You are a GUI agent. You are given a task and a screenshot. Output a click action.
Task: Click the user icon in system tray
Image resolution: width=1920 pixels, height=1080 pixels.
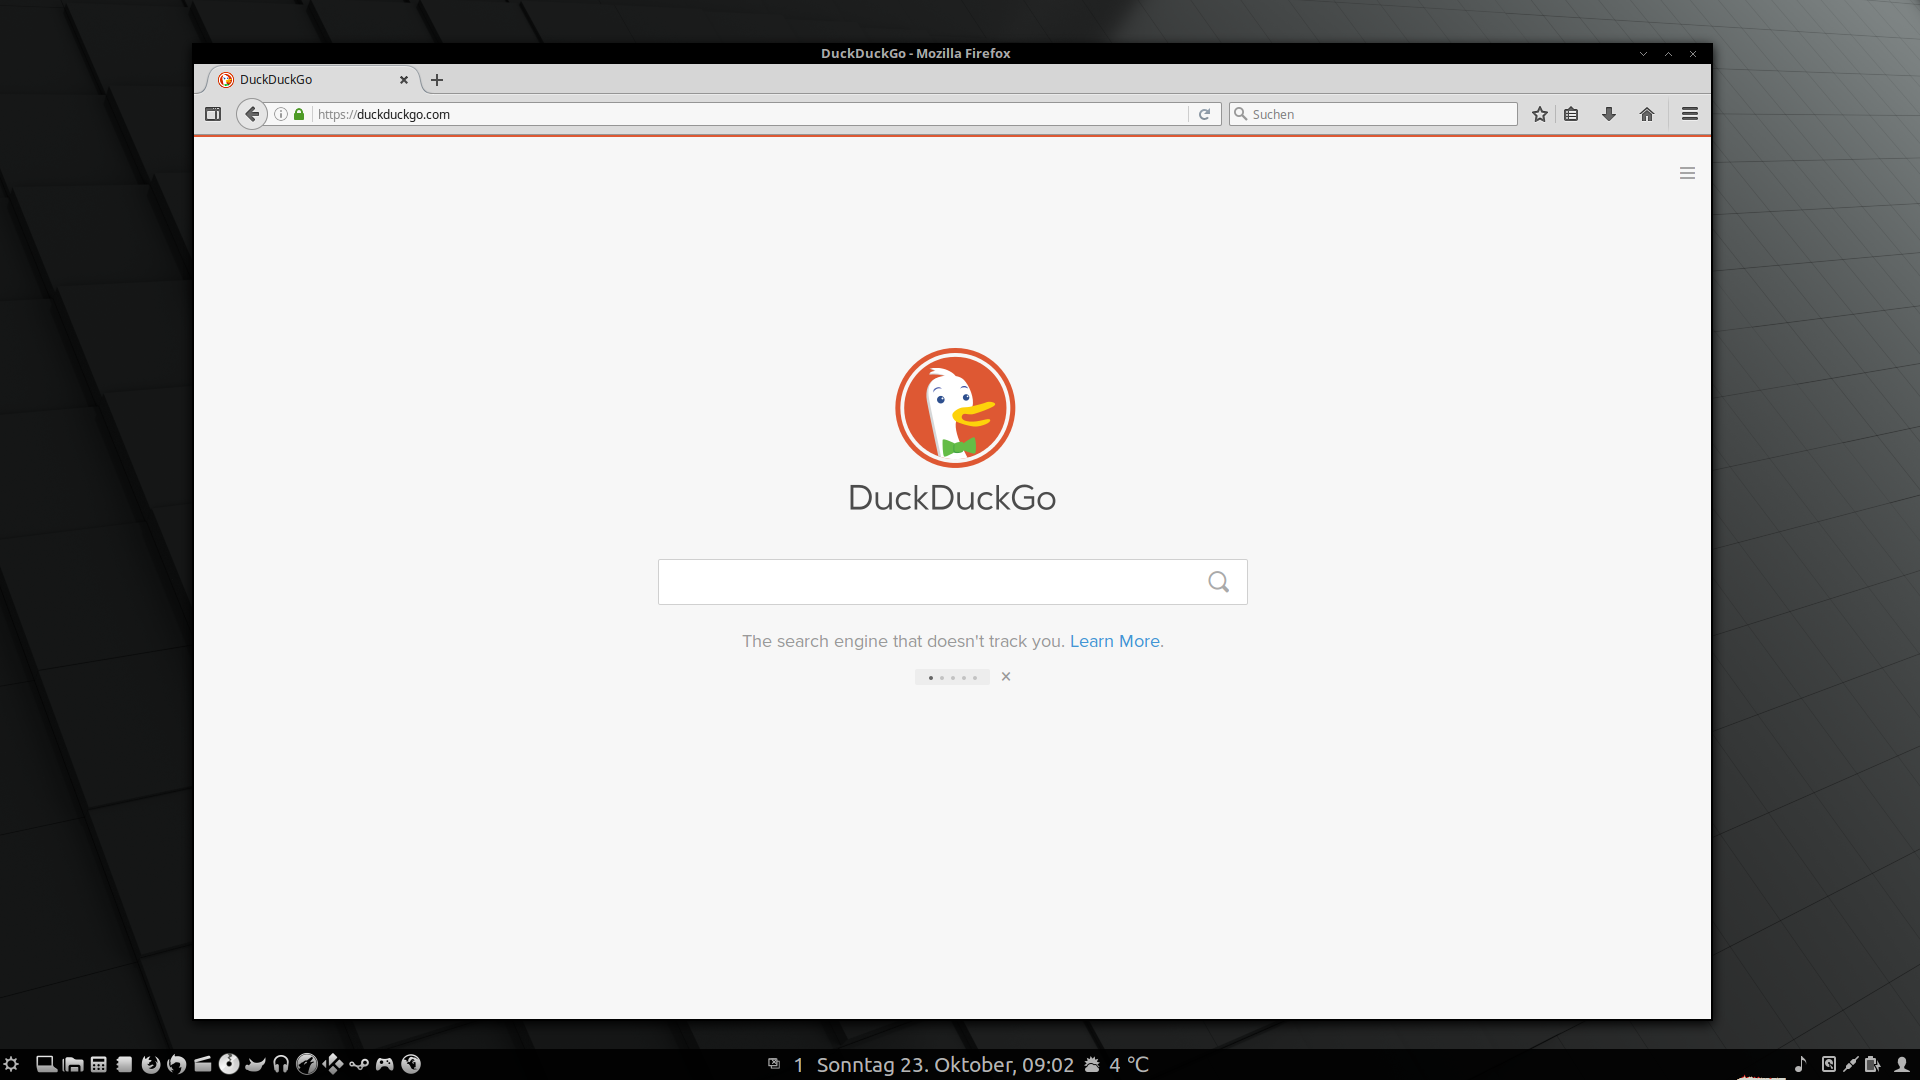(1902, 1064)
